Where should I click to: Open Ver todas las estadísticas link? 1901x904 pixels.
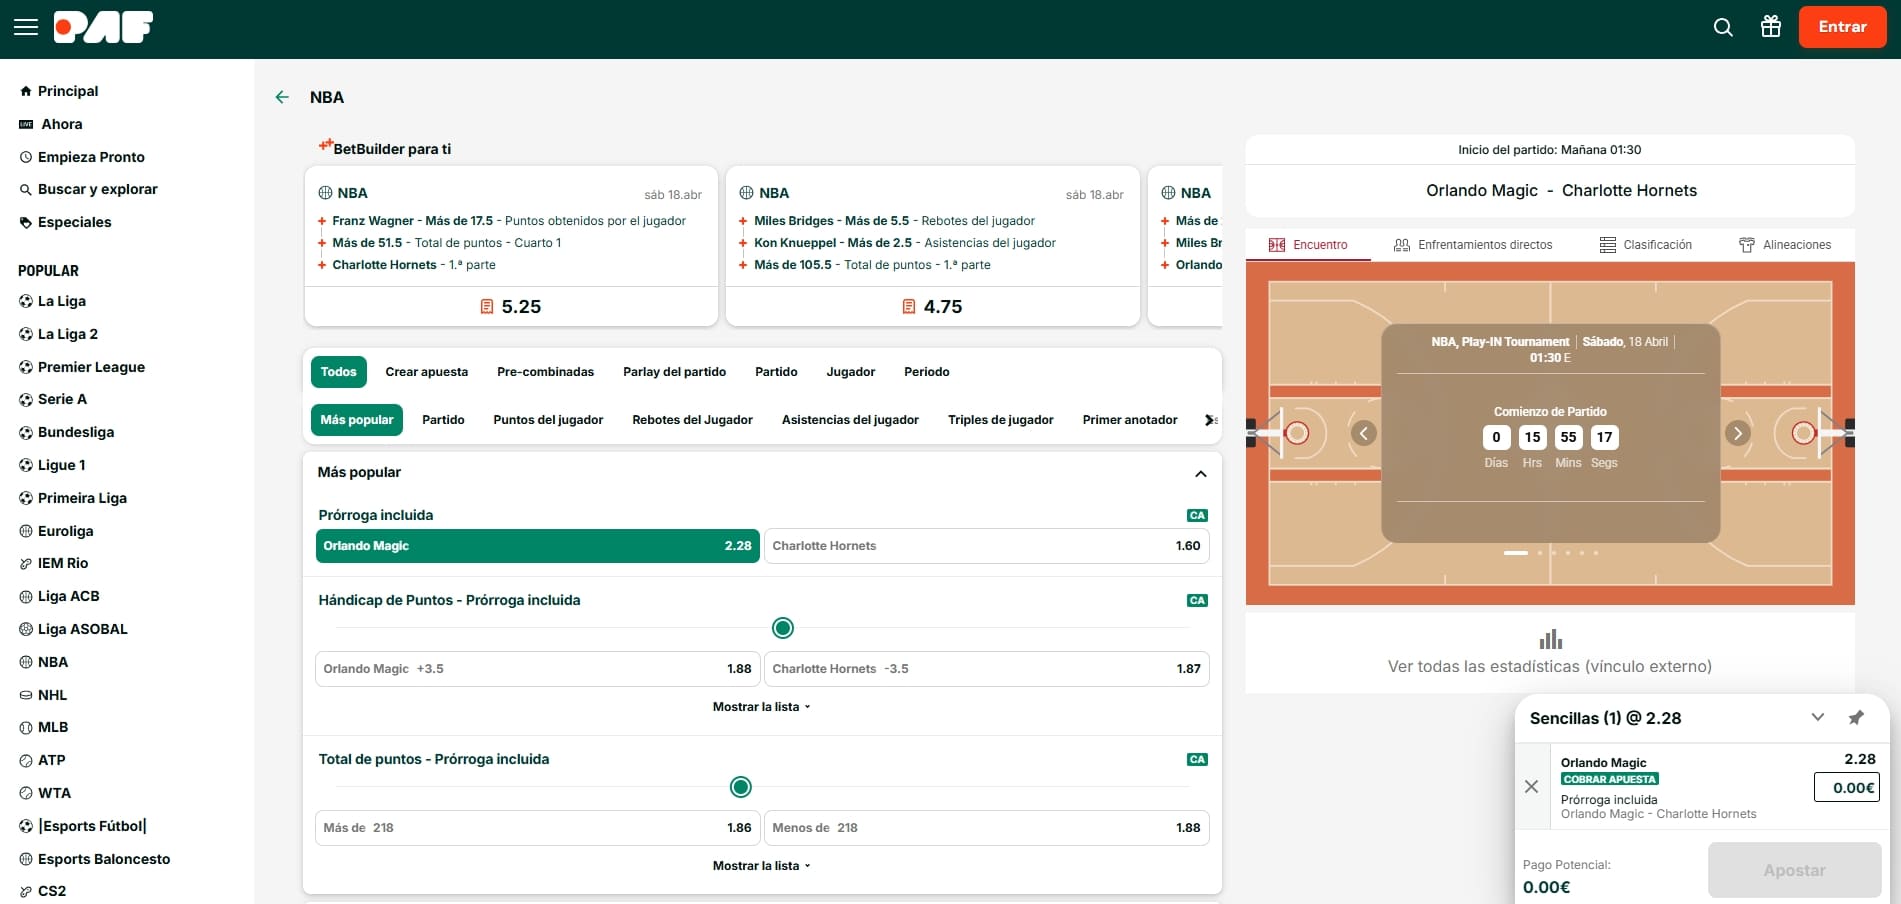[1550, 666]
